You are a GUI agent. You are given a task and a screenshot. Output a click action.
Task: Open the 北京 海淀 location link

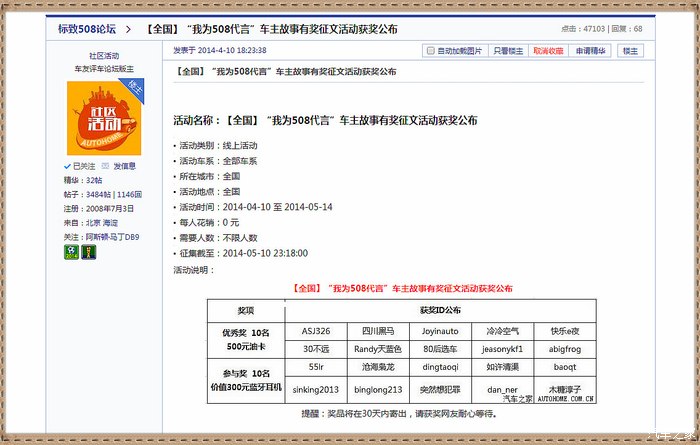101,222
